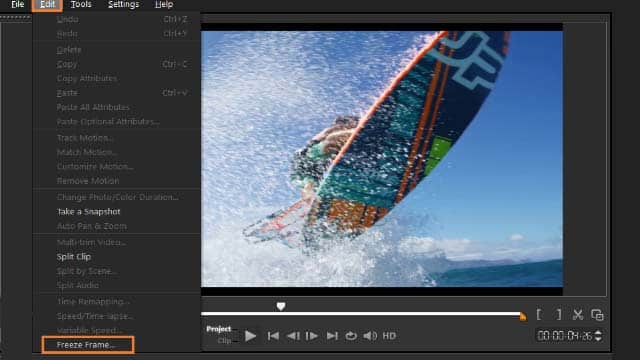
Task: Split the clip using the scissors icon
Action: [578, 315]
